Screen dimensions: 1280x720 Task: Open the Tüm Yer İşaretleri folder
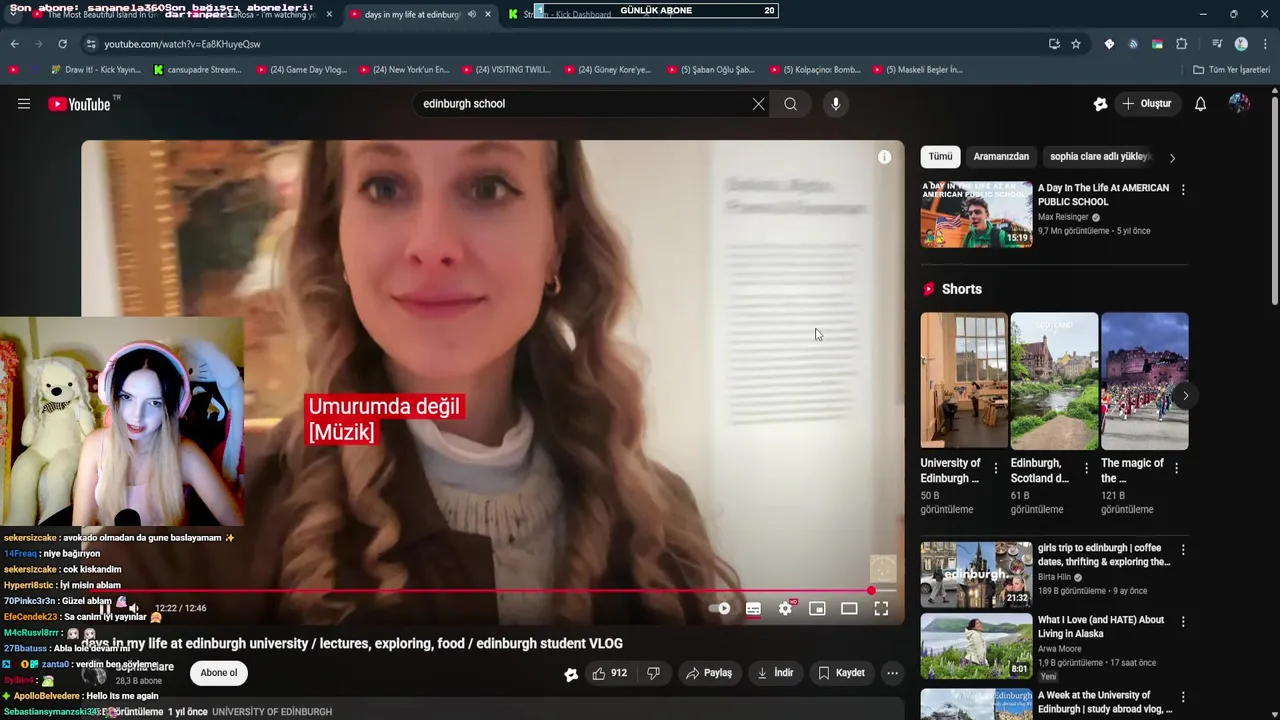pos(1231,70)
